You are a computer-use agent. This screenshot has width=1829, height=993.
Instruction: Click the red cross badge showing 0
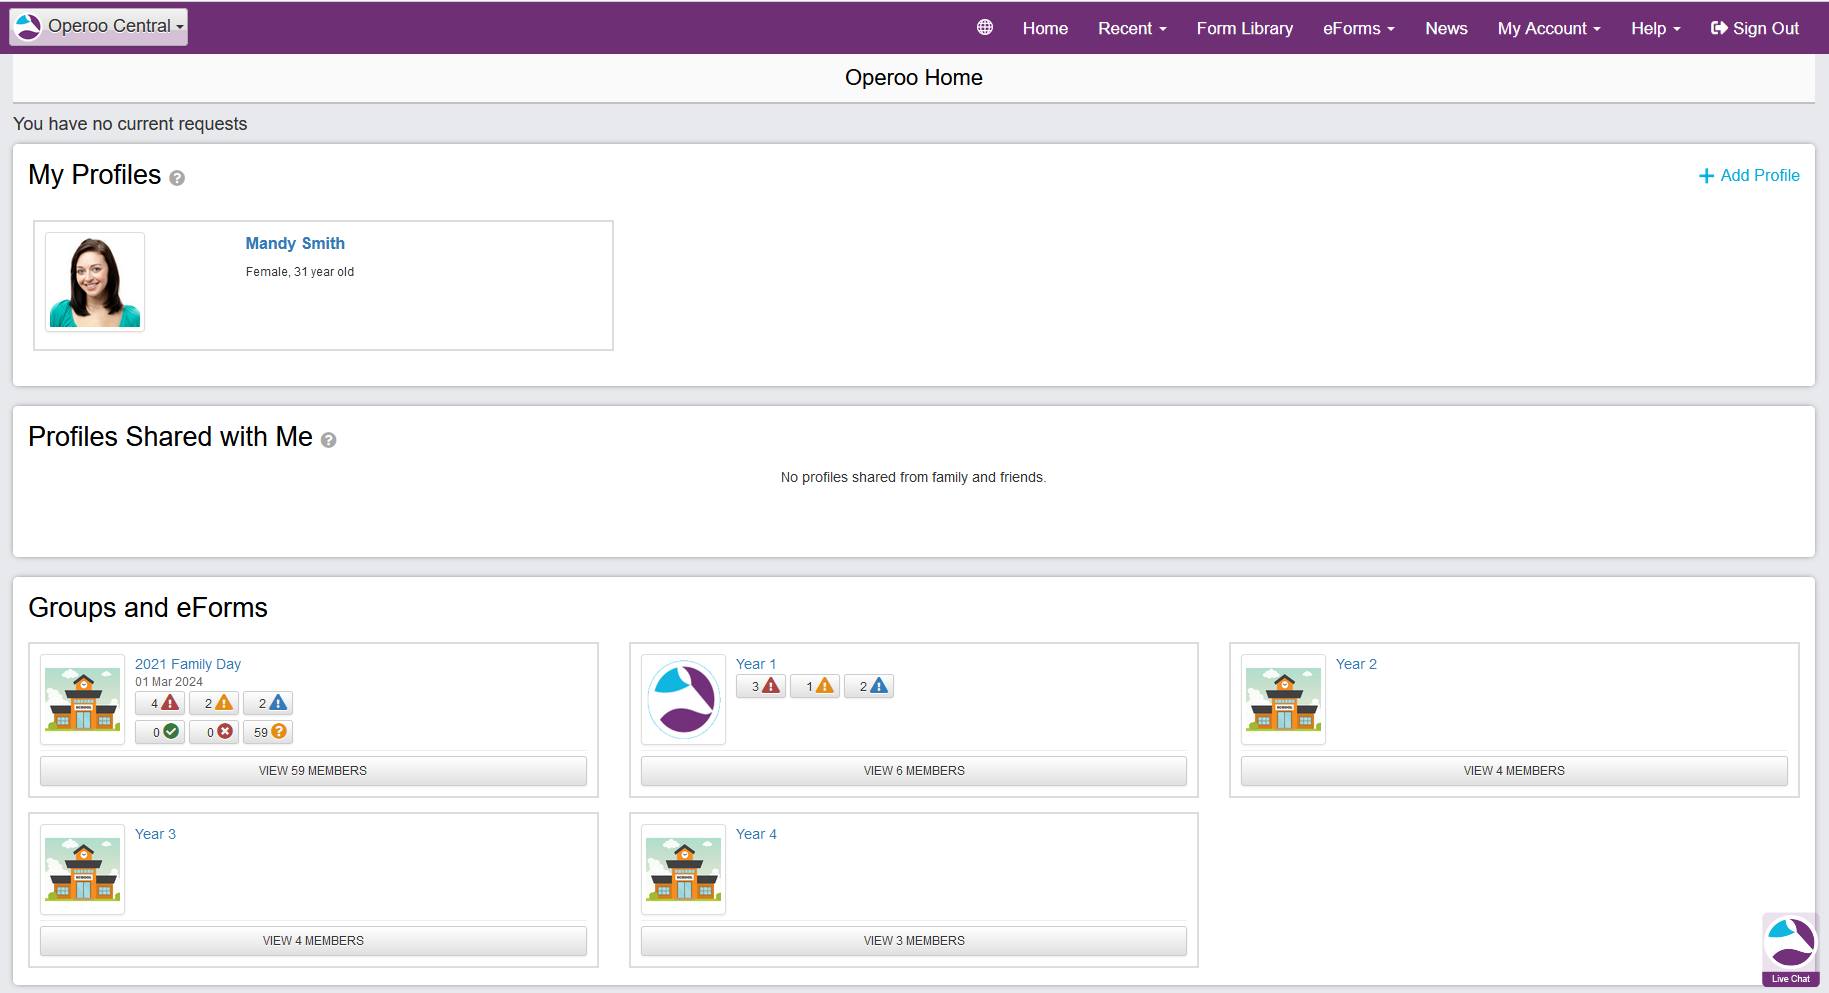point(214,732)
